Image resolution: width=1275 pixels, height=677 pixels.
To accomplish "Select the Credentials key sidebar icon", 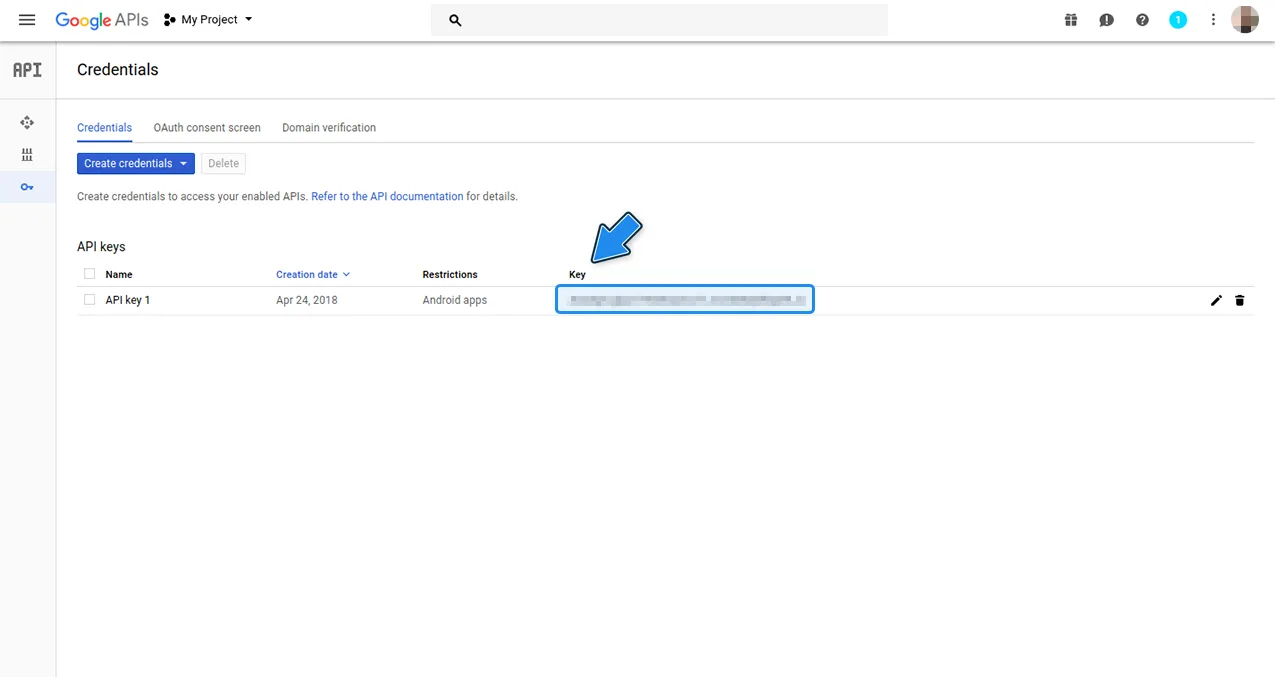I will (27, 187).
